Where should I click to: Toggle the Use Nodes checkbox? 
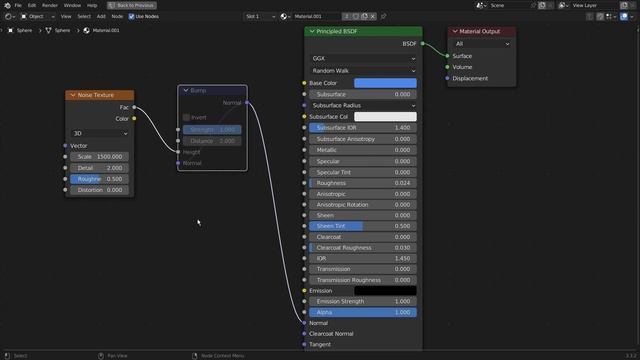(x=131, y=16)
